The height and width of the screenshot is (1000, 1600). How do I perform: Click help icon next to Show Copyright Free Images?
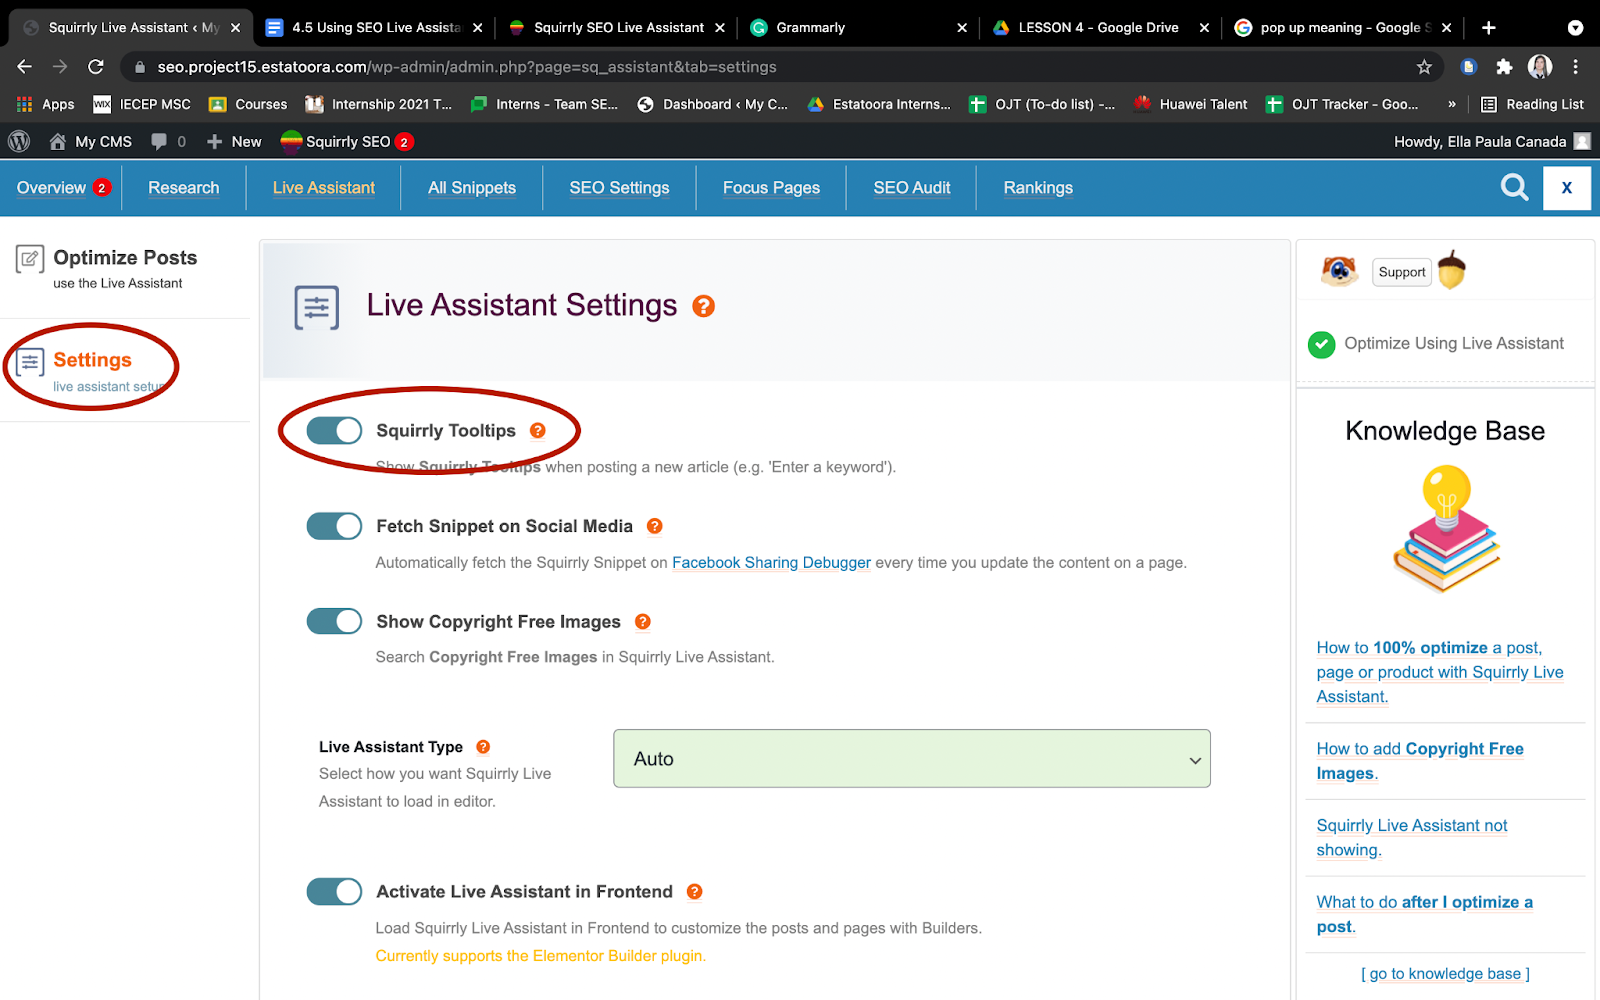643,622
